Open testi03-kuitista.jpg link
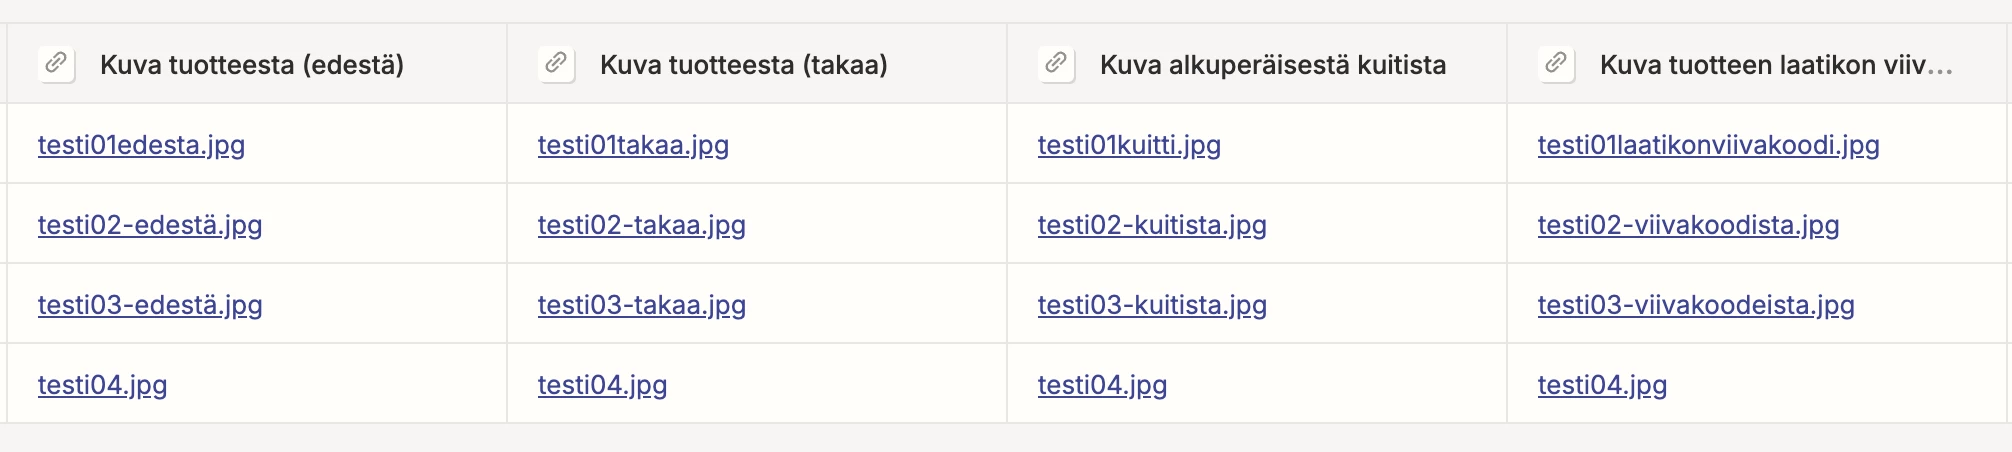Viewport: 2012px width, 452px height. (x=1152, y=305)
